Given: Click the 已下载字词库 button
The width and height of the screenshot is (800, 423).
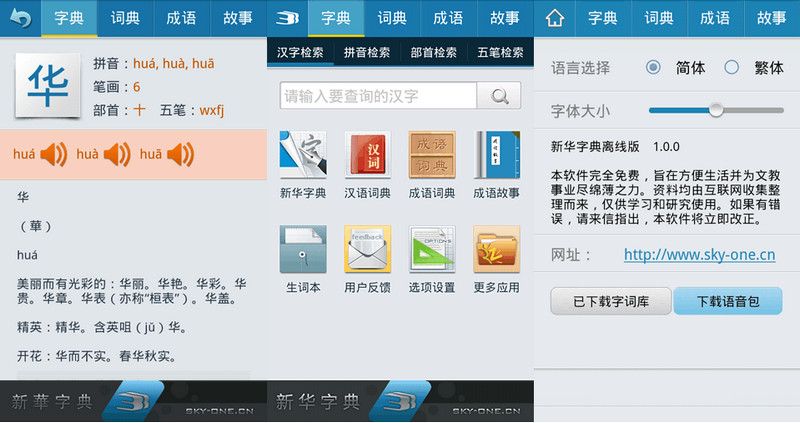Looking at the screenshot, I should [611, 301].
